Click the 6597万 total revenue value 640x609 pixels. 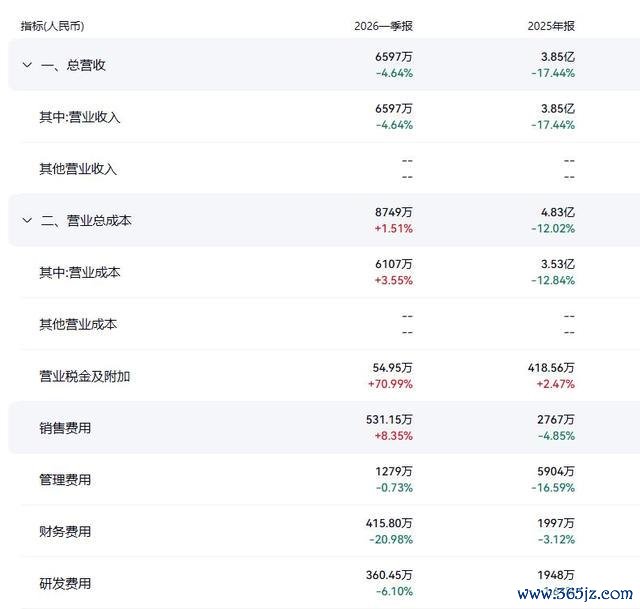[x=394, y=57]
